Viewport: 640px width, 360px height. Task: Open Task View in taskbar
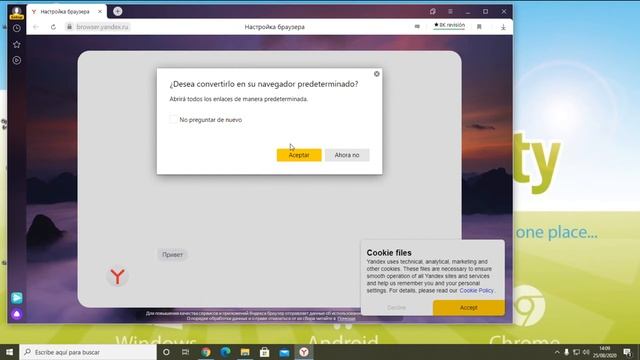pyautogui.click(x=185, y=352)
